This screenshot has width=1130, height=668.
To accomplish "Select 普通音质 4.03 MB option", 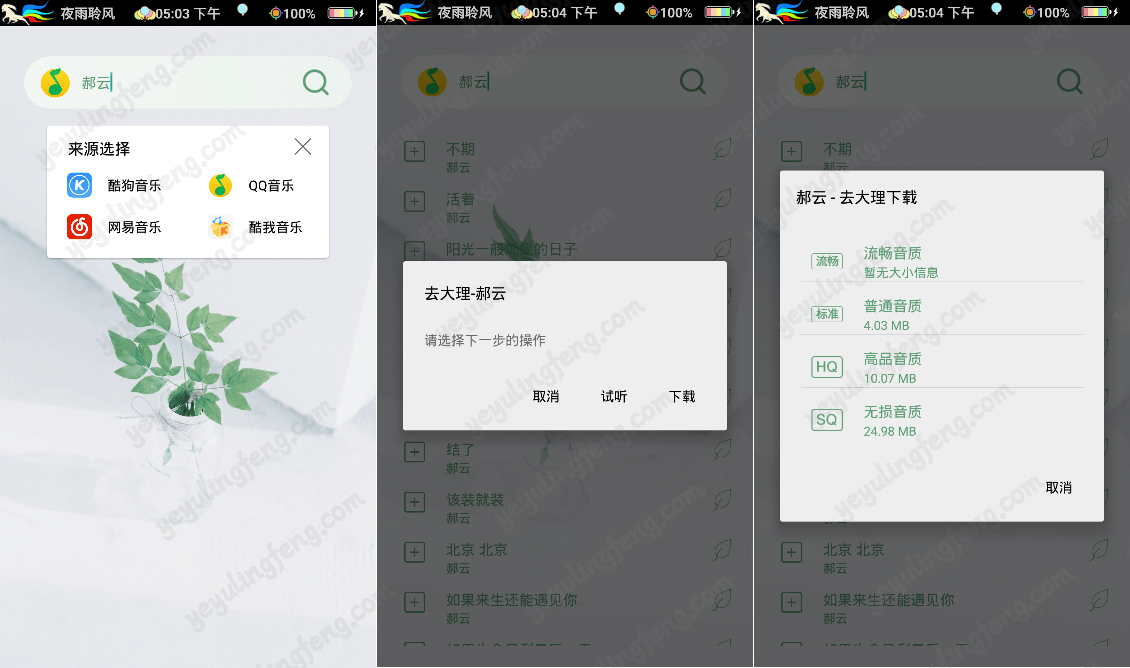I will (941, 315).
